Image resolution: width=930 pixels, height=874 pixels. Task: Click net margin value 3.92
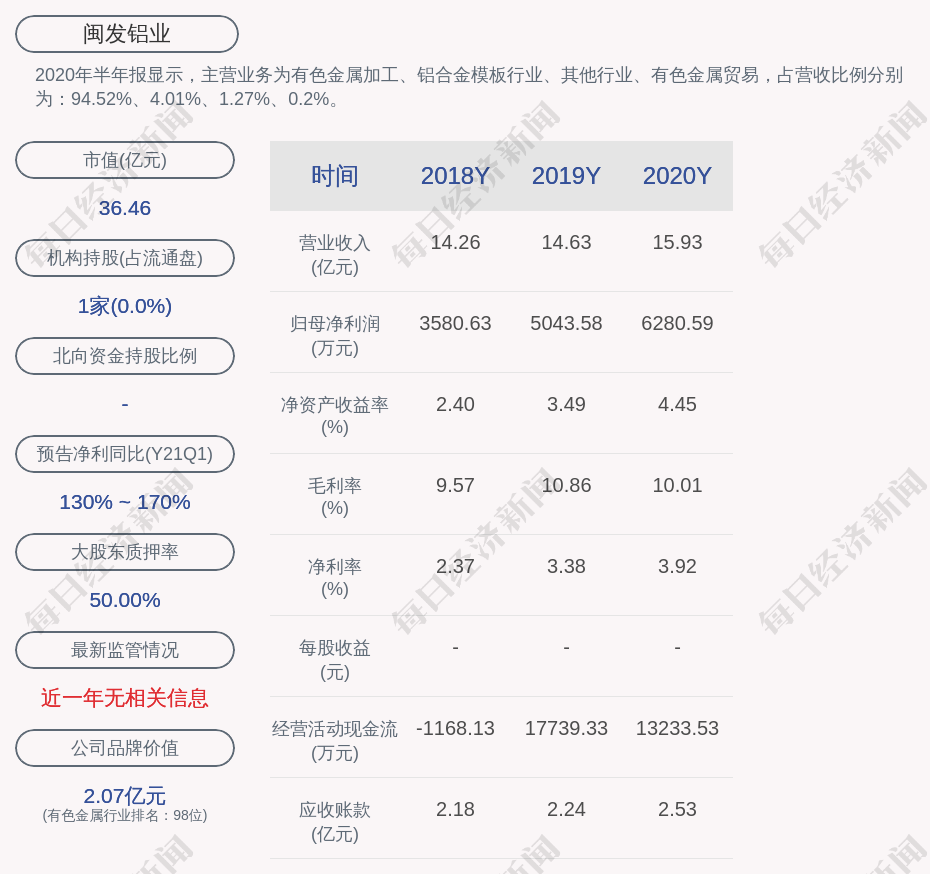[677, 566]
